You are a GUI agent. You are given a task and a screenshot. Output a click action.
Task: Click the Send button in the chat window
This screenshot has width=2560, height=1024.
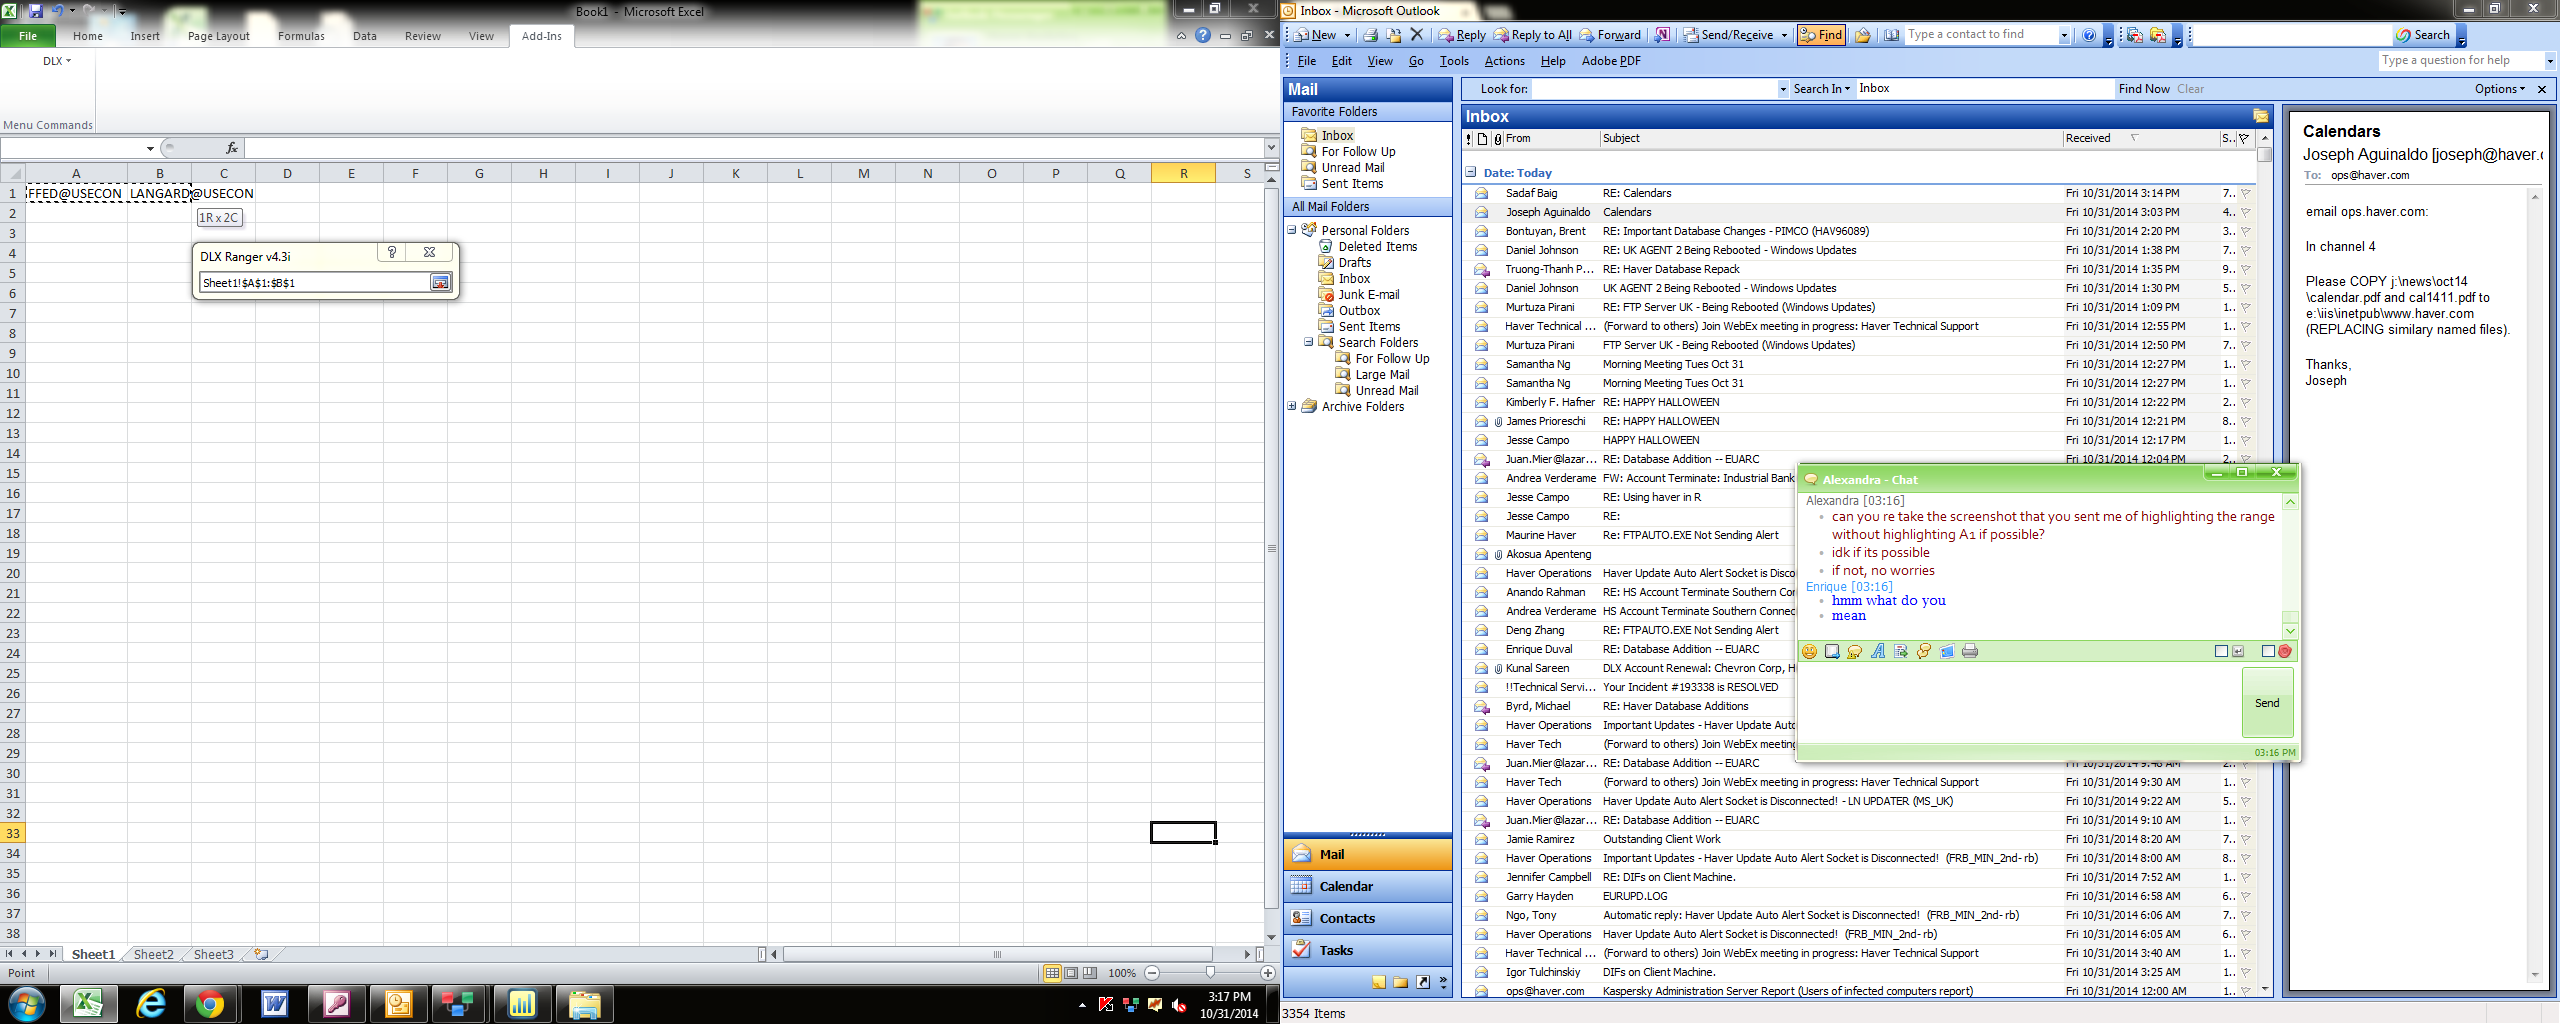point(2267,703)
